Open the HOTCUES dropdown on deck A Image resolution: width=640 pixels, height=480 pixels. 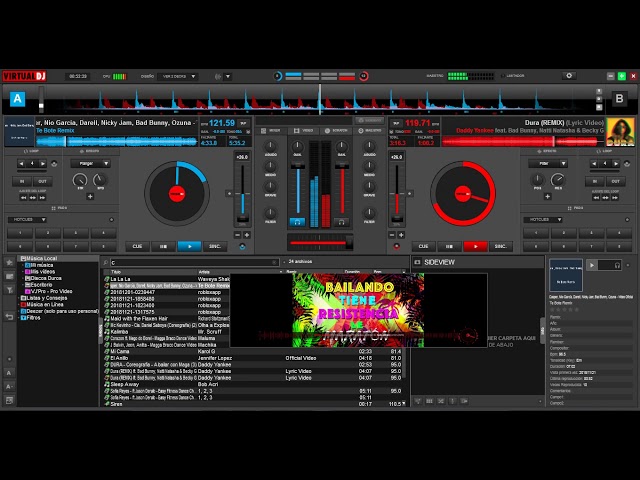(x=27, y=220)
